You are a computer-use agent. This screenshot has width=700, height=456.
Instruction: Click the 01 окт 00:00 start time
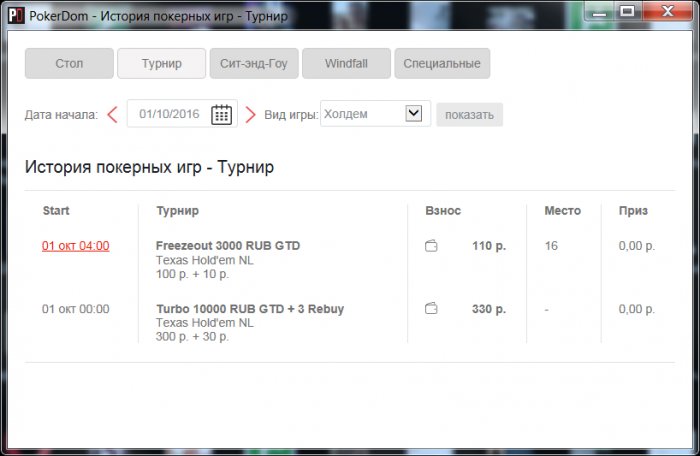click(75, 309)
